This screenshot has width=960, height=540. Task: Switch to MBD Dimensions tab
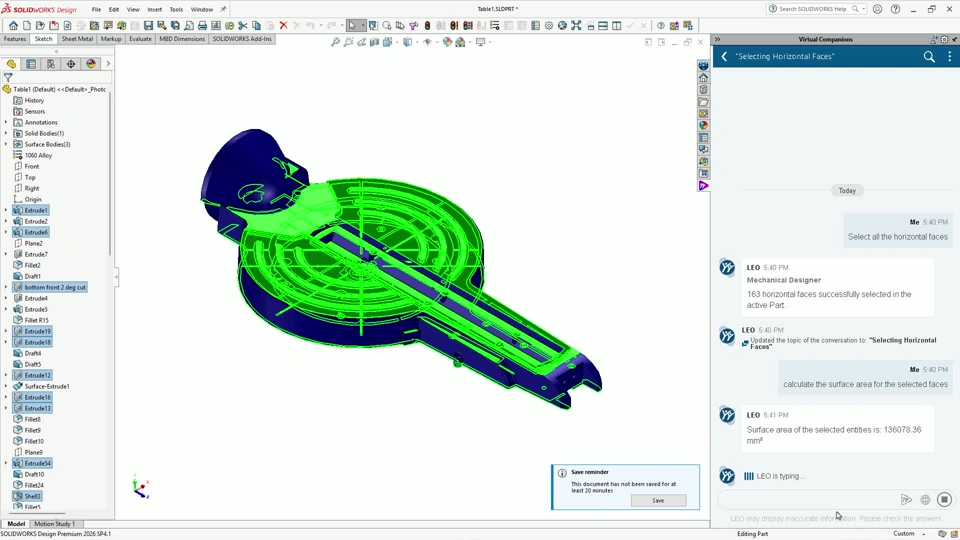(x=182, y=39)
